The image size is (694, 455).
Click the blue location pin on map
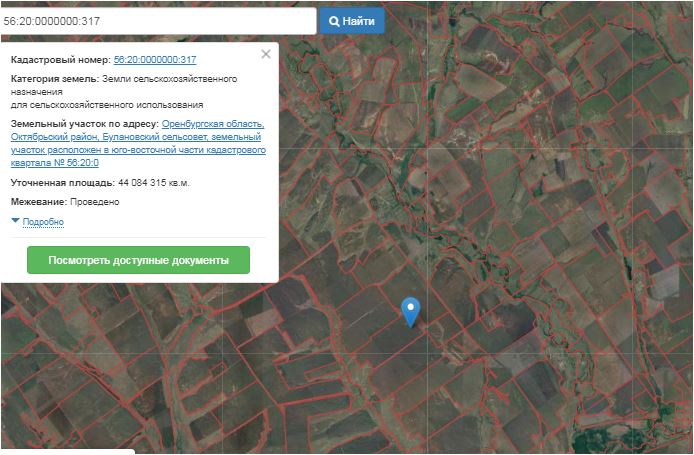(410, 311)
